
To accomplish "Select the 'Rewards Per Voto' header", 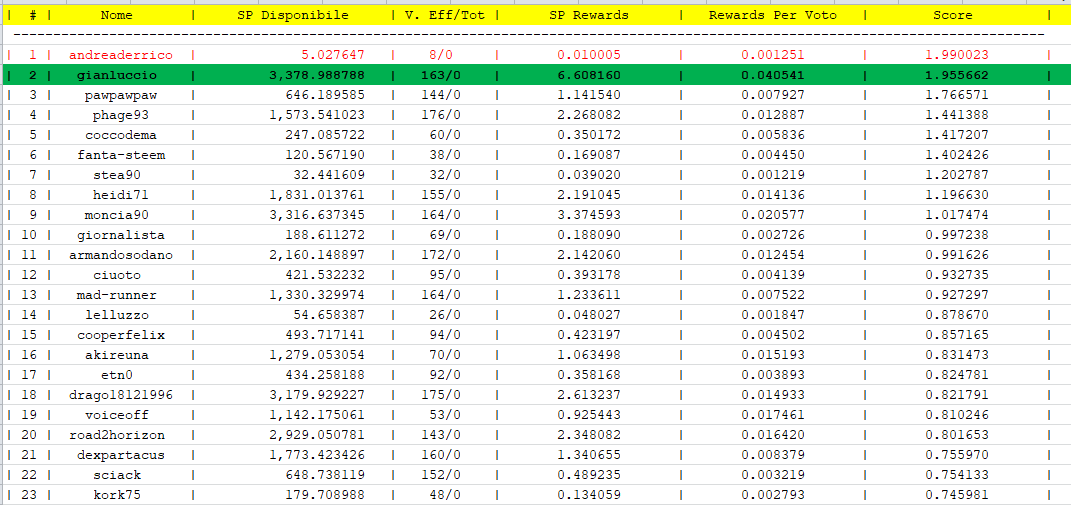I will [x=773, y=14].
